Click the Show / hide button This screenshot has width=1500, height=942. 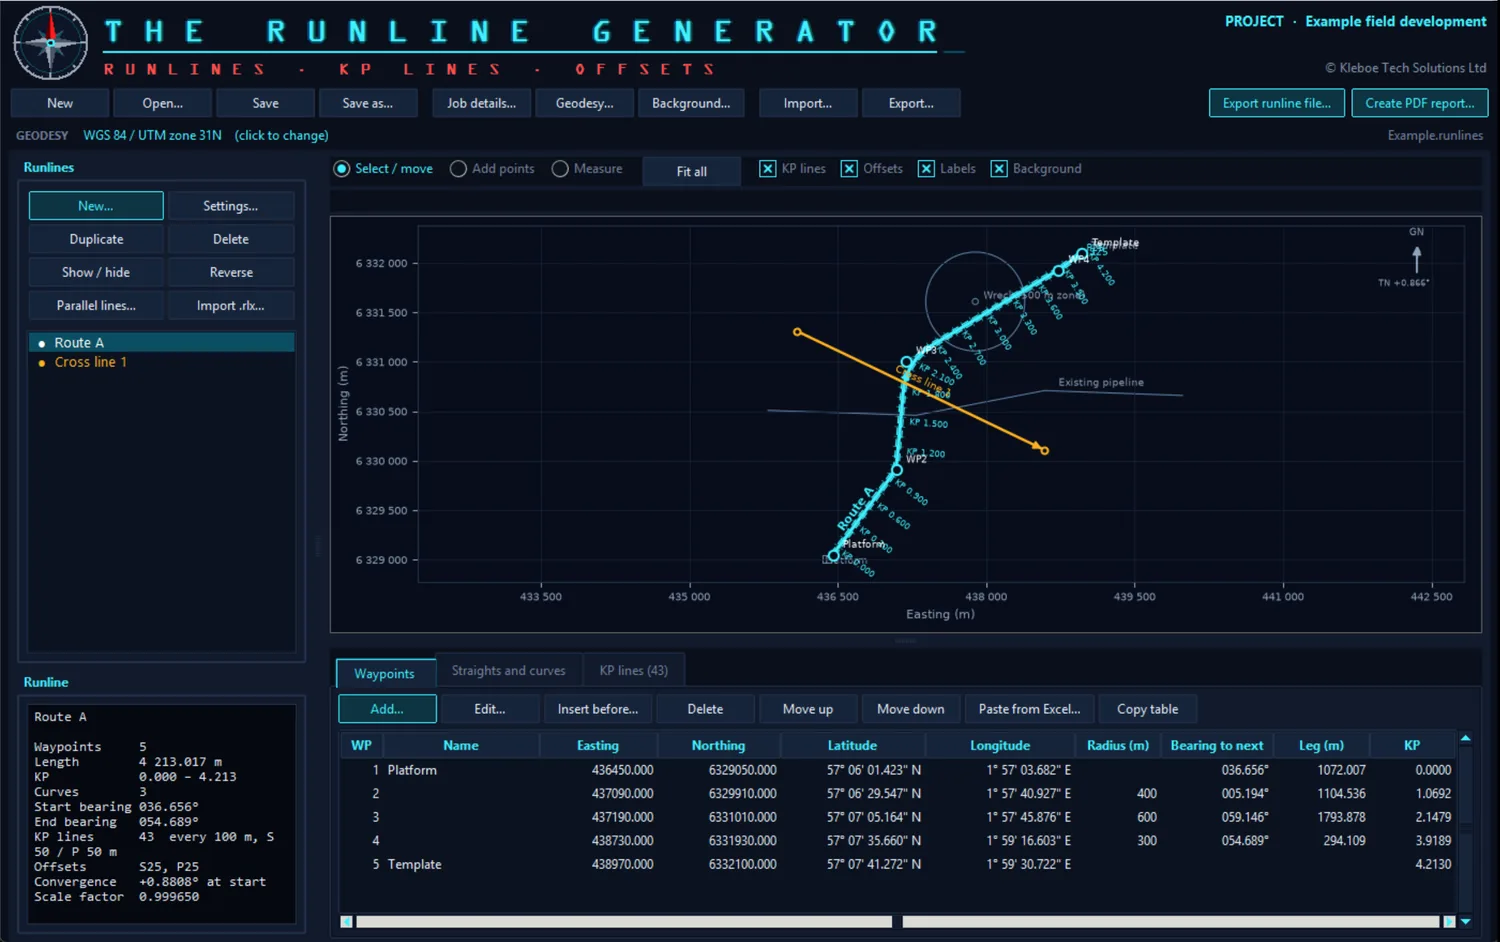(x=96, y=272)
